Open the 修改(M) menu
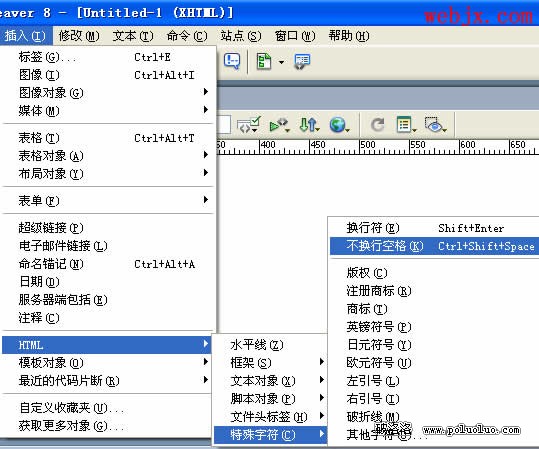 coord(79,36)
